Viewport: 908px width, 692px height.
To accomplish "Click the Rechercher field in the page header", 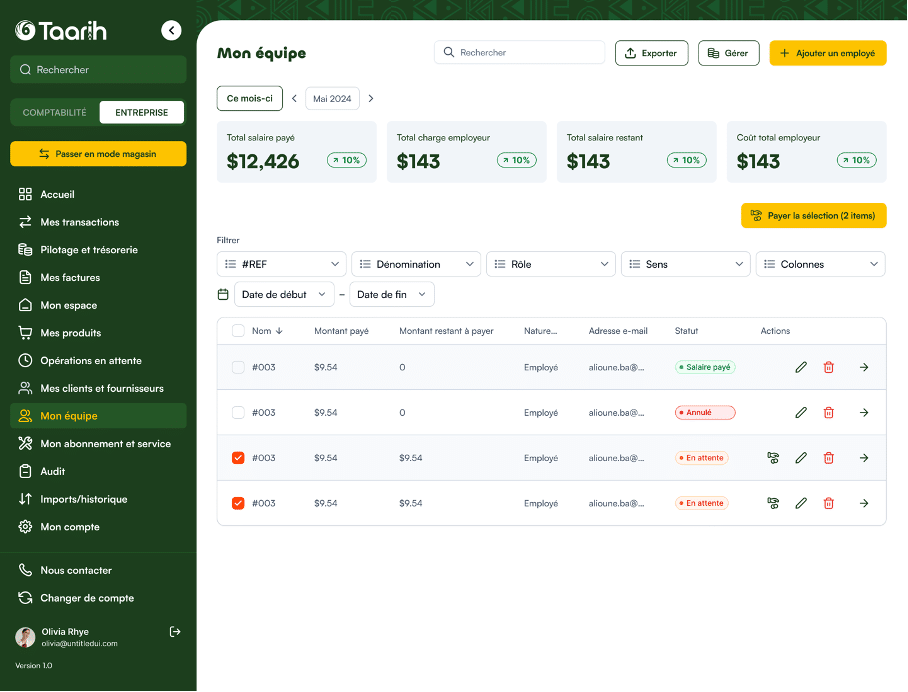I will 520,52.
